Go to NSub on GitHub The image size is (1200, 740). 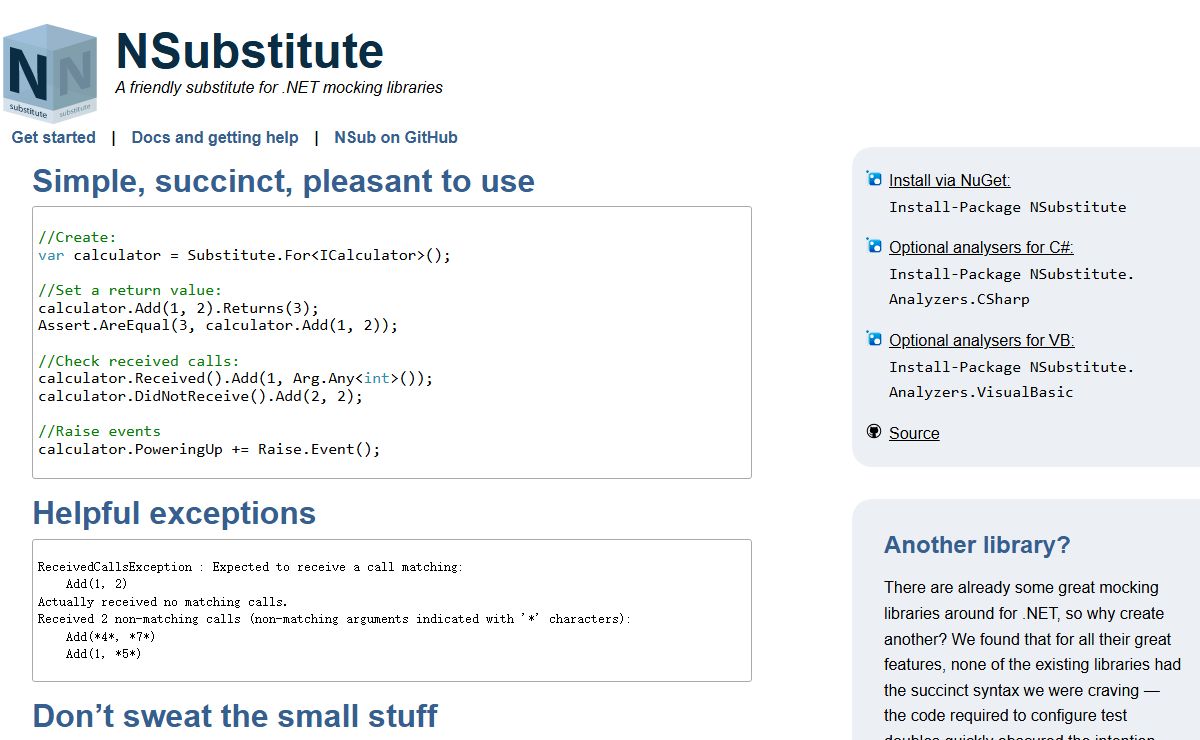point(396,137)
